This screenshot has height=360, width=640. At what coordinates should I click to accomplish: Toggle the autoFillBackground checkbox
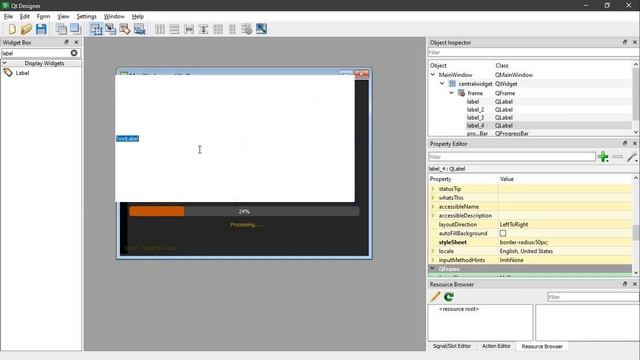503,233
